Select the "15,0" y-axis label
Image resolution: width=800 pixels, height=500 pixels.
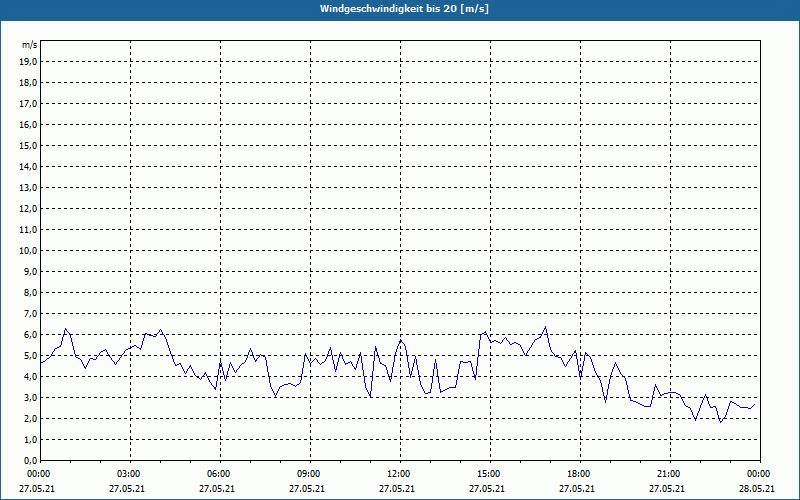pos(28,145)
